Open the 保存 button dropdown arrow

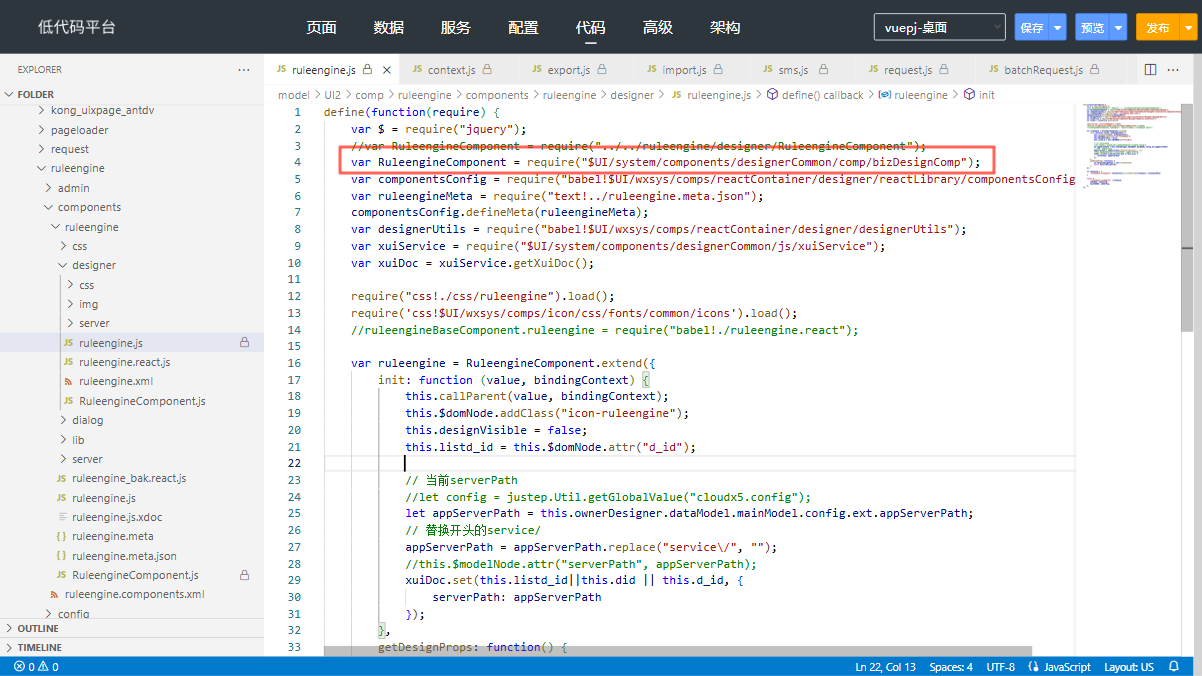1058,28
